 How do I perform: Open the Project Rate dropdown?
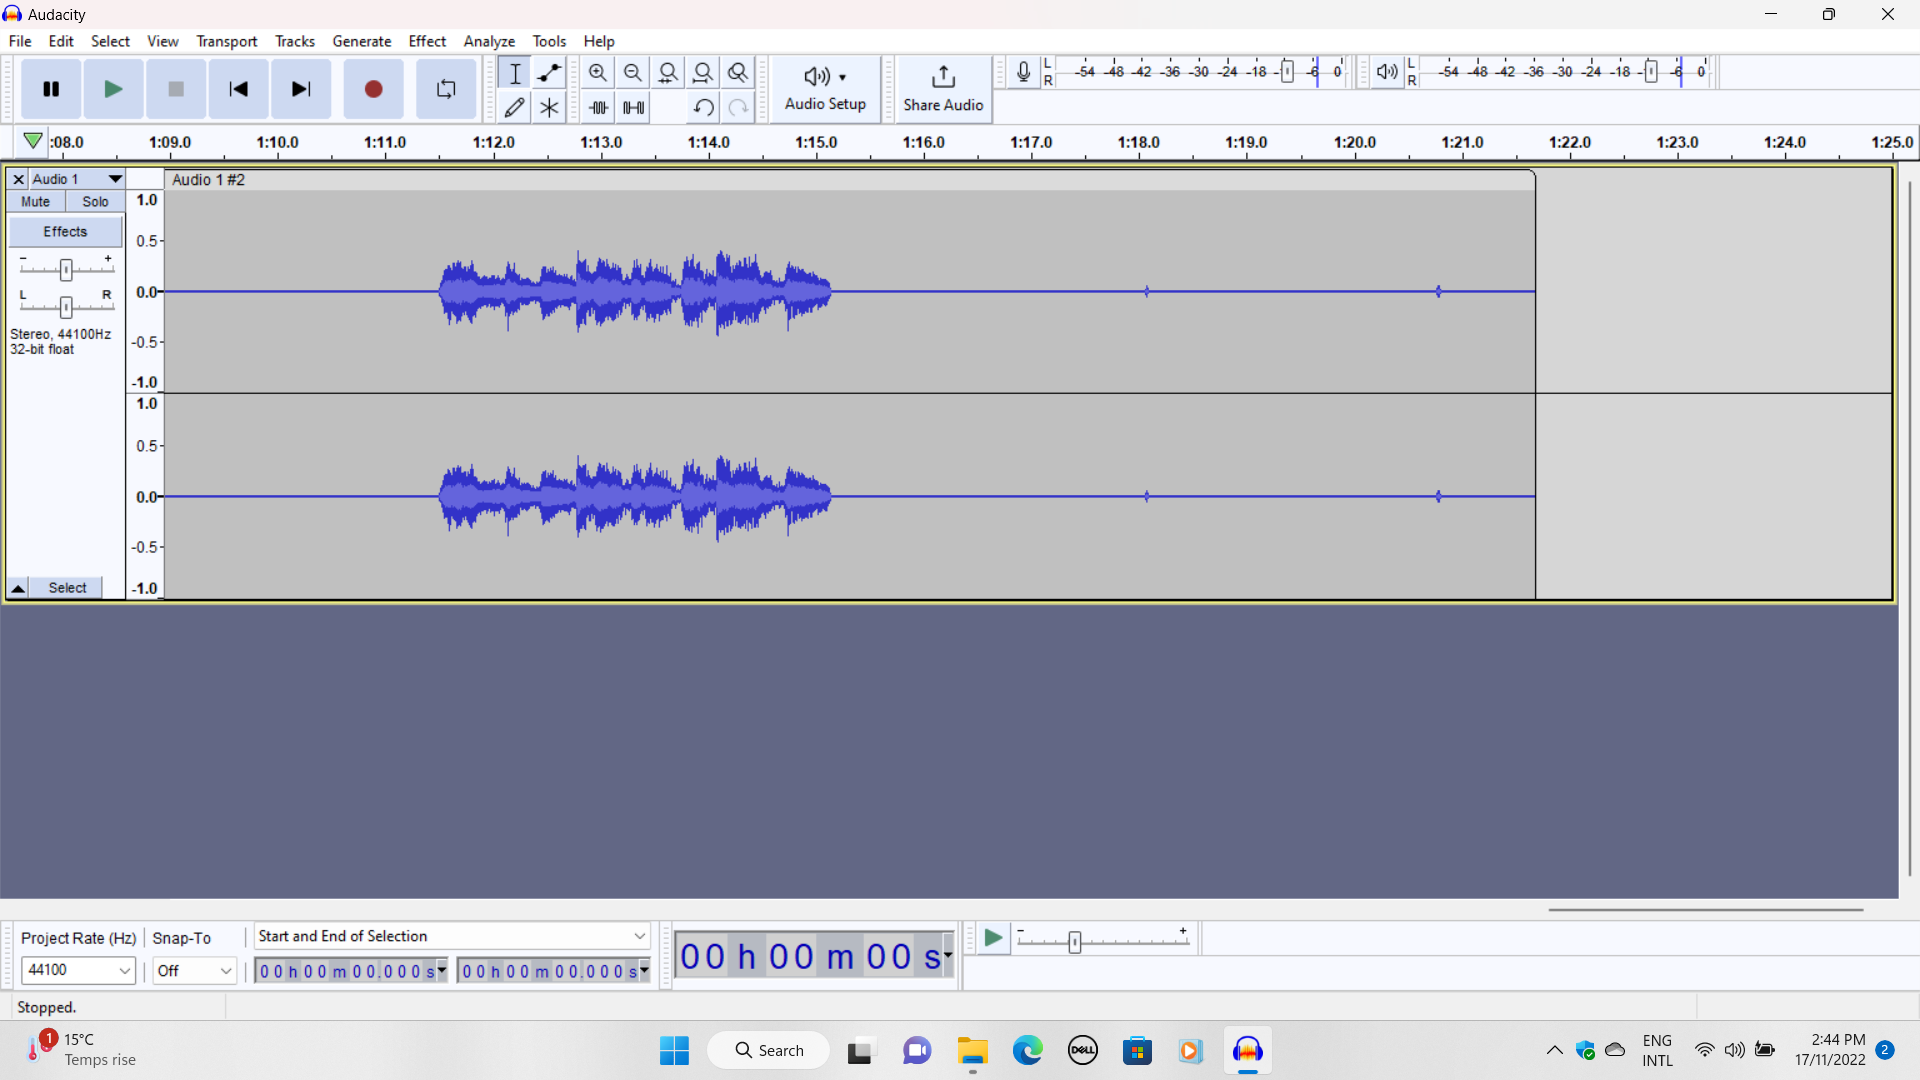(x=78, y=970)
